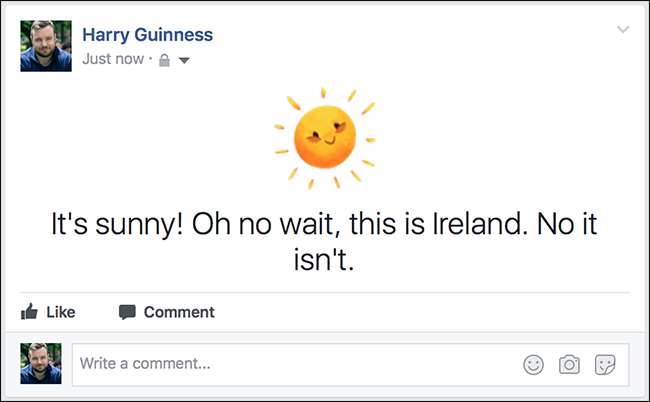
Task: Click the small avatar beside comment box
Action: click(41, 364)
